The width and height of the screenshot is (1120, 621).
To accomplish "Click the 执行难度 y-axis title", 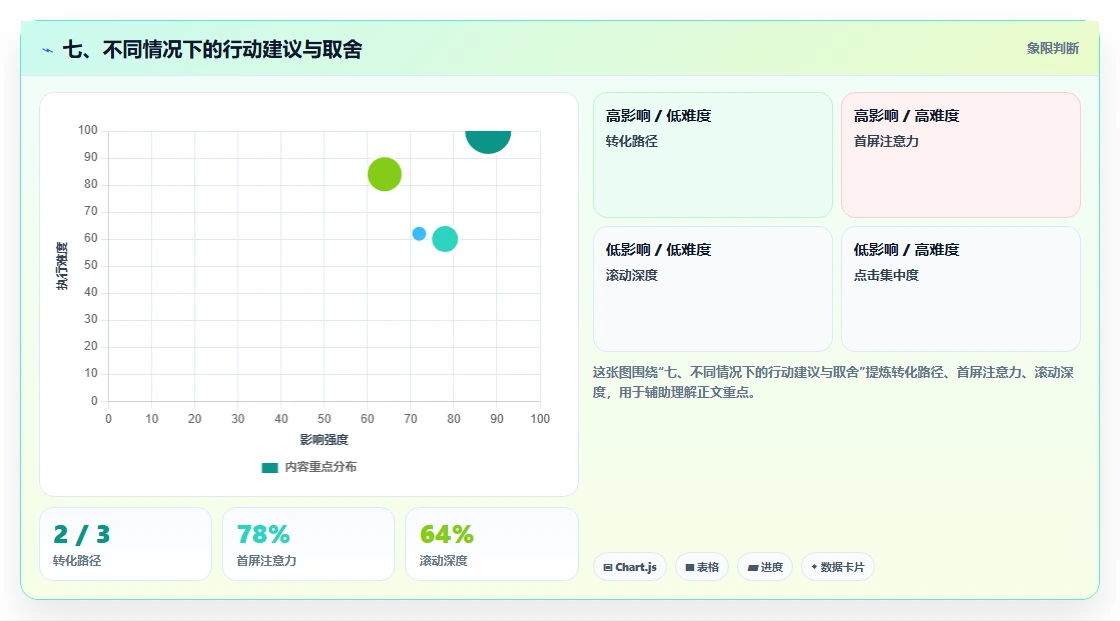I will tap(62, 266).
